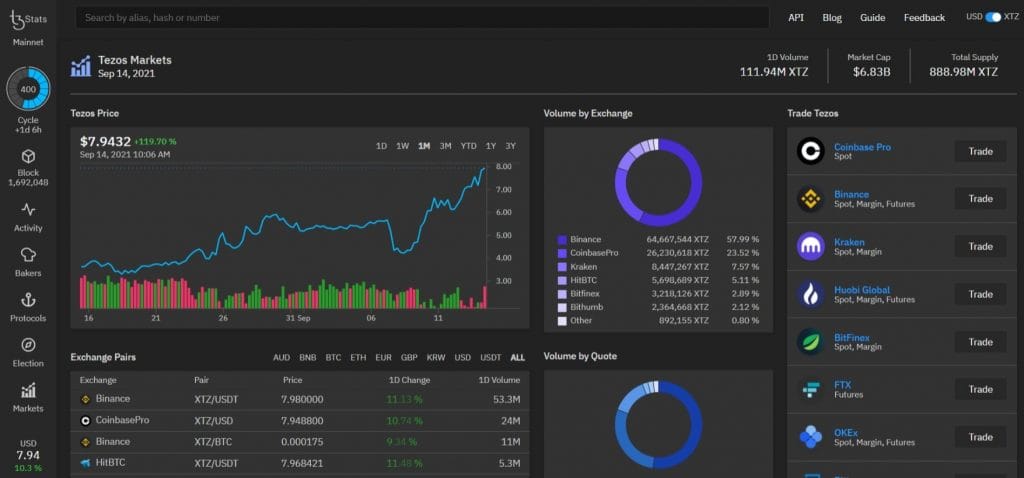This screenshot has height=478, width=1024.
Task: Select the 1D chart range
Action: (381, 146)
